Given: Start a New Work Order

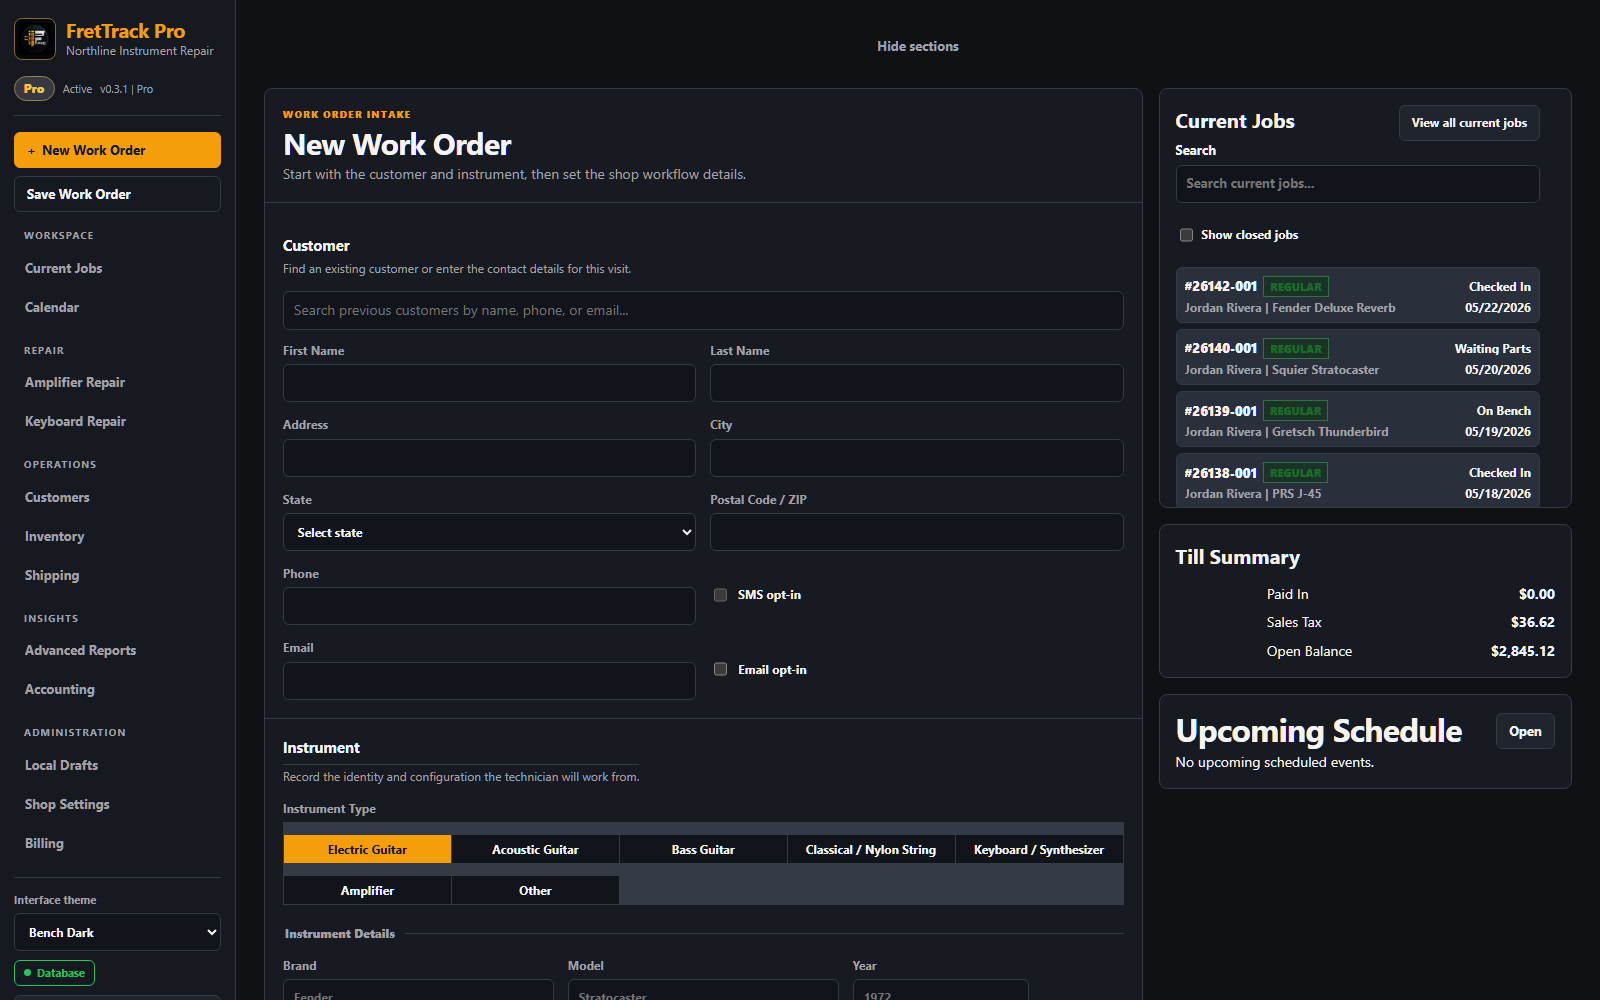Looking at the screenshot, I should coord(117,150).
